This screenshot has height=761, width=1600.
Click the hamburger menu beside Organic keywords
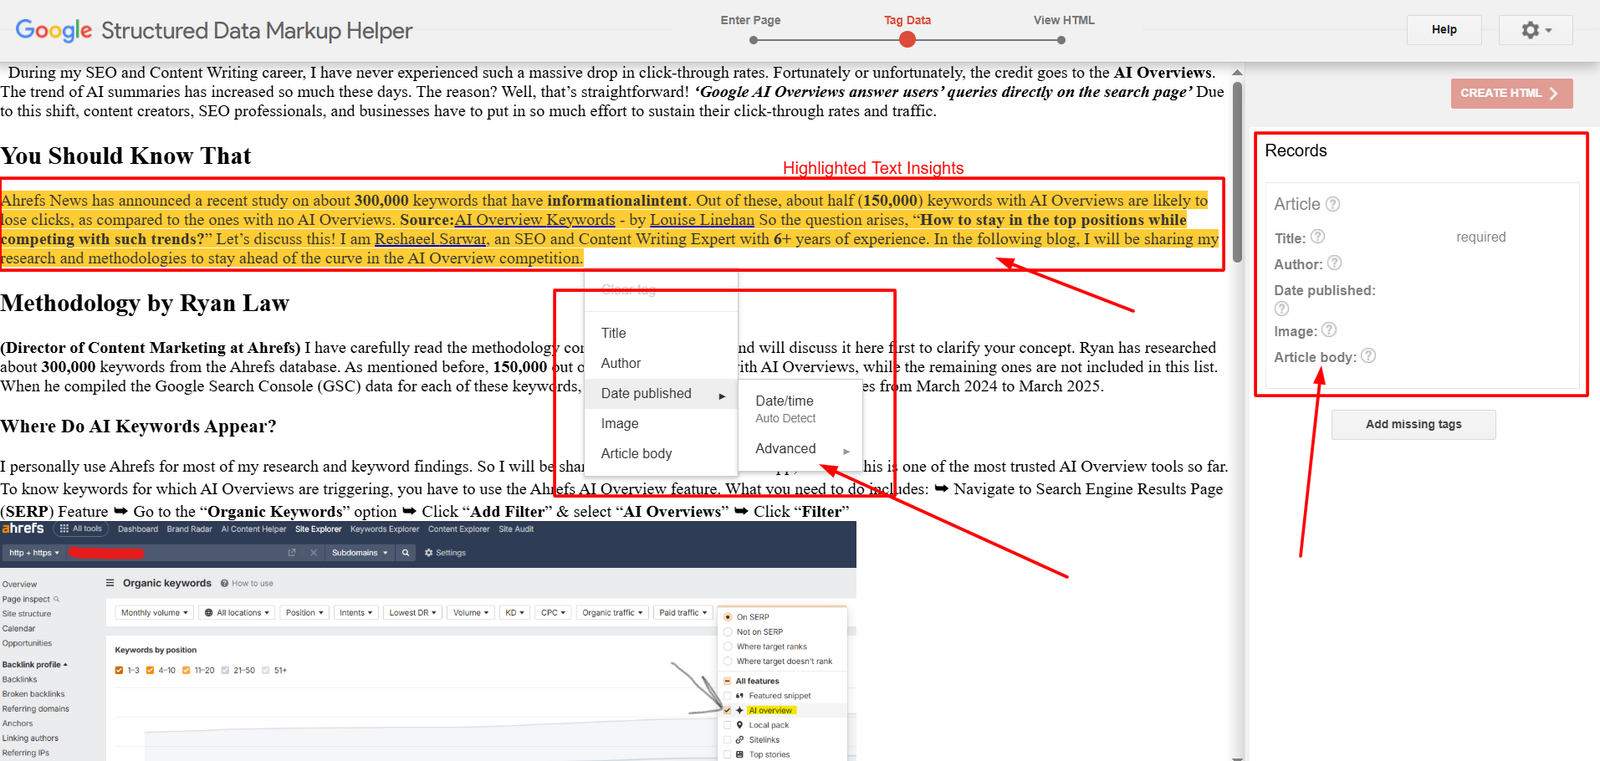coord(110,583)
